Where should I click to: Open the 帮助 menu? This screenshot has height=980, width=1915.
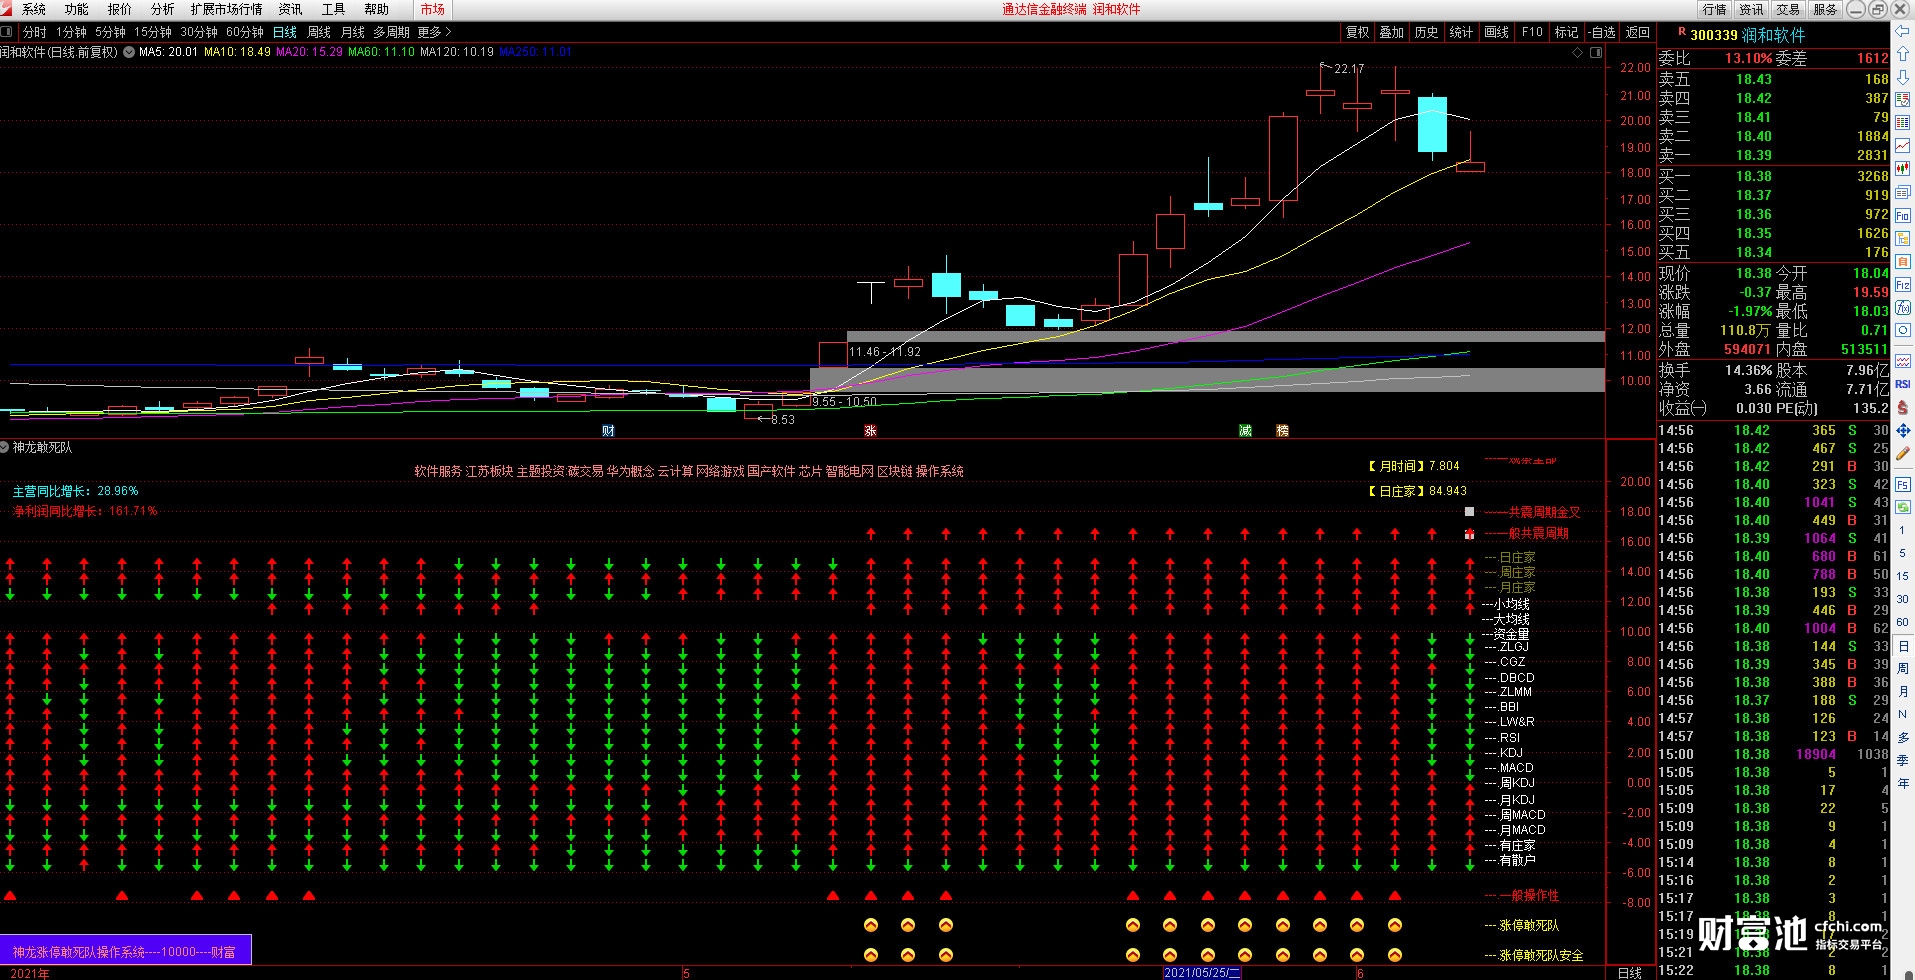pos(377,9)
